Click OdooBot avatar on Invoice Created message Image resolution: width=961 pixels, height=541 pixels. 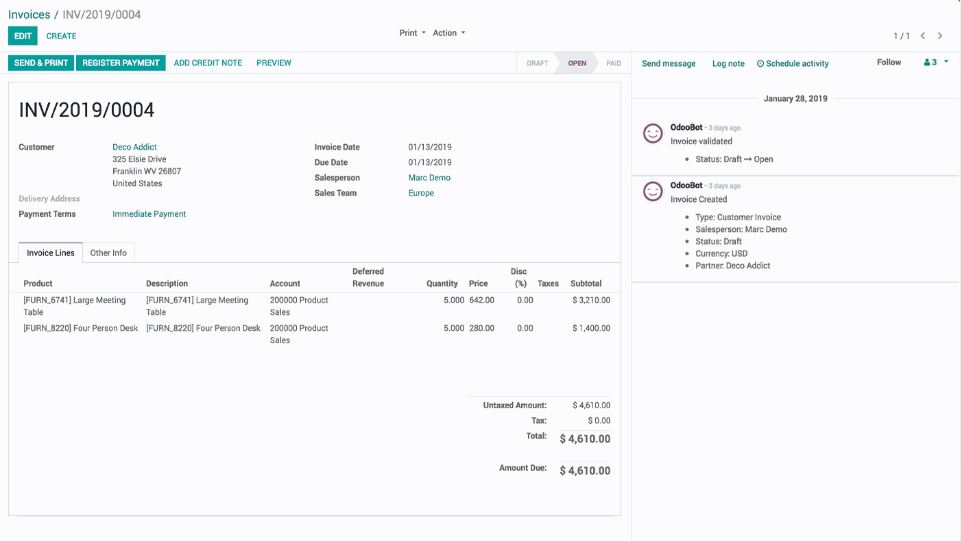coord(652,191)
